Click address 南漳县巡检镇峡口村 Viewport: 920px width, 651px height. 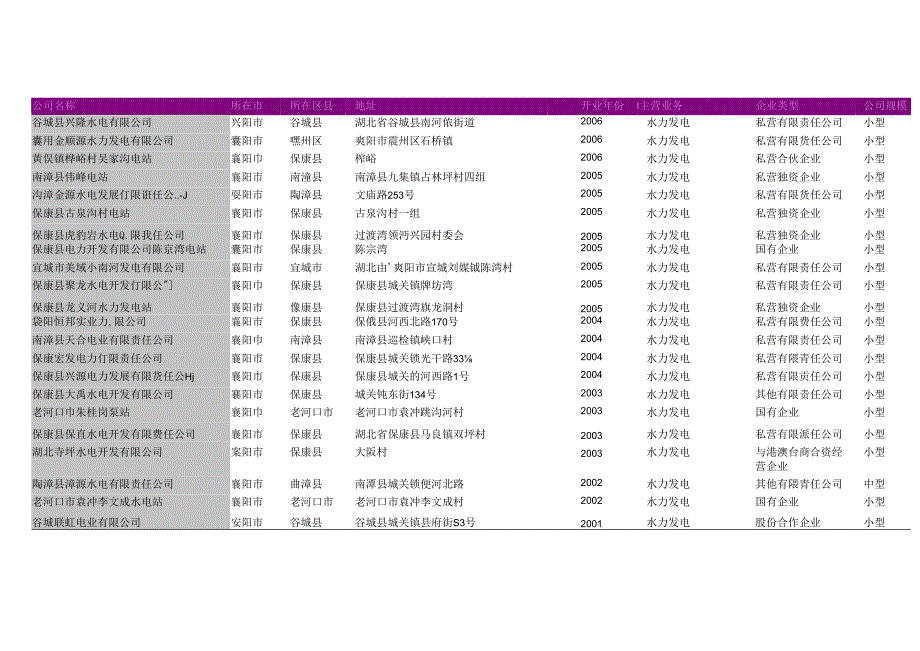pos(404,340)
